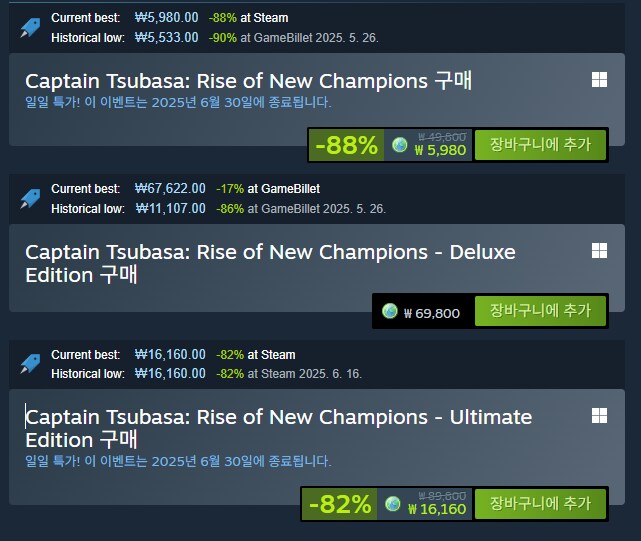Add standard edition to cart for ₩5,980
The height and width of the screenshot is (541, 641).
540,145
